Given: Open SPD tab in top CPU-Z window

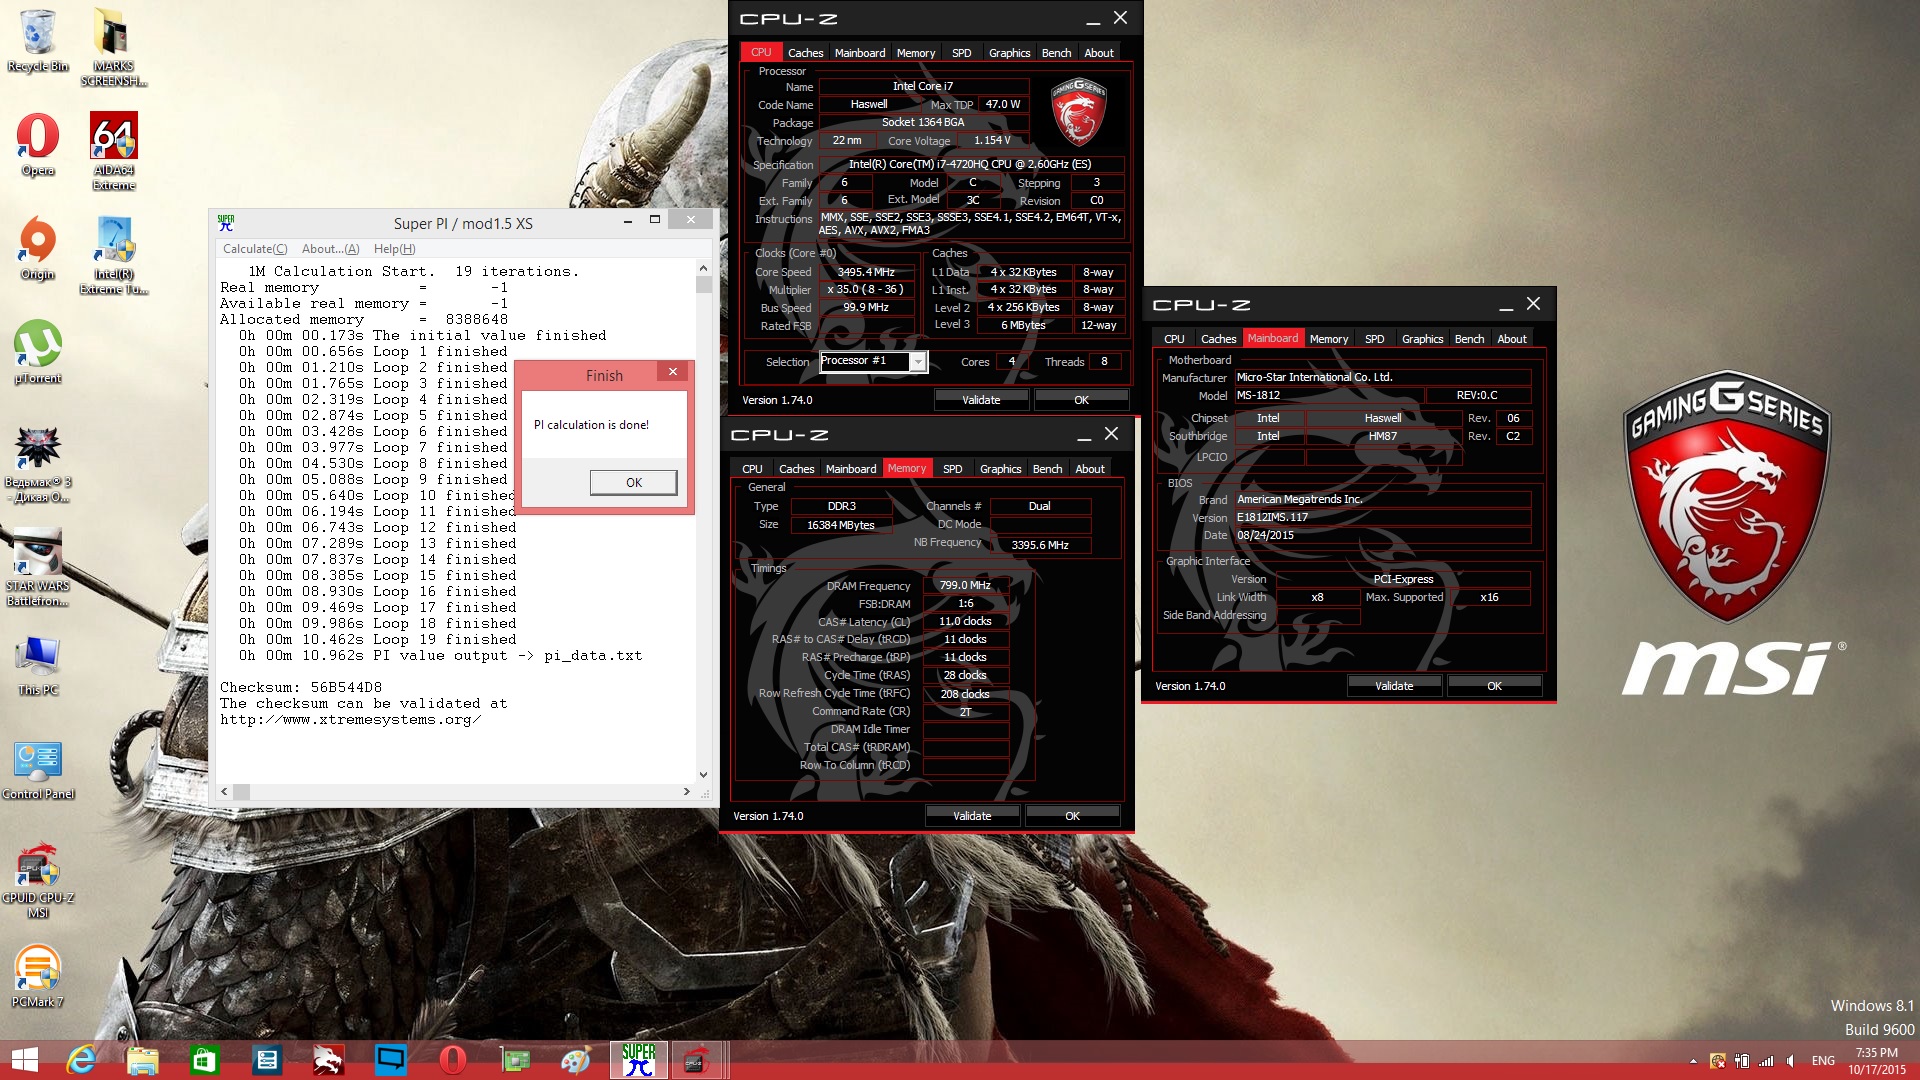Looking at the screenshot, I should [961, 53].
